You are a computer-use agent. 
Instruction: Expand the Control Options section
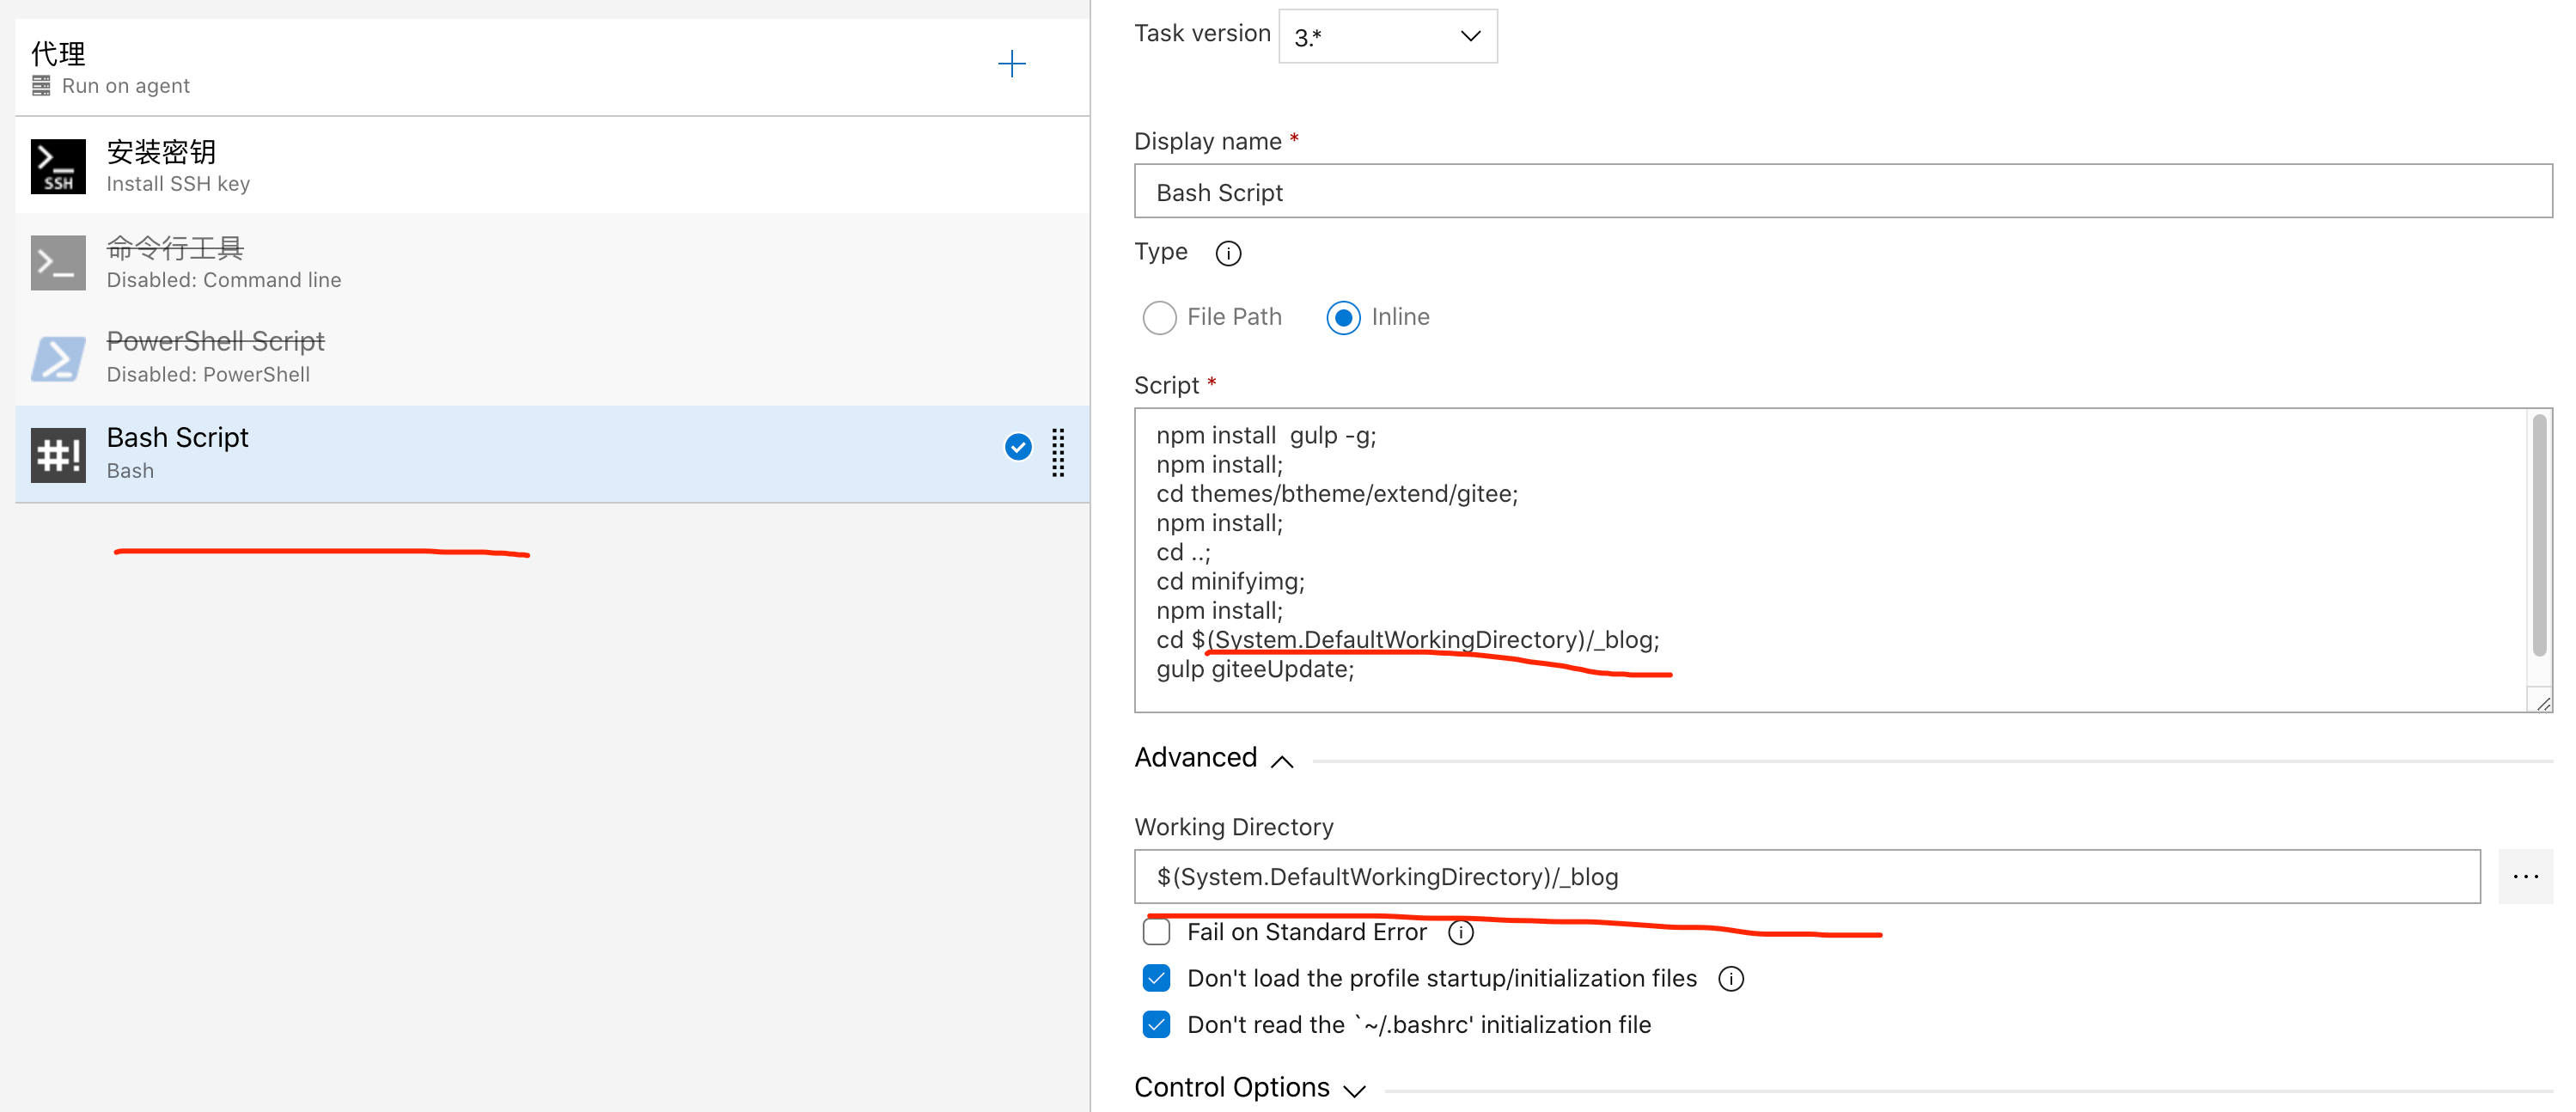(1353, 1090)
